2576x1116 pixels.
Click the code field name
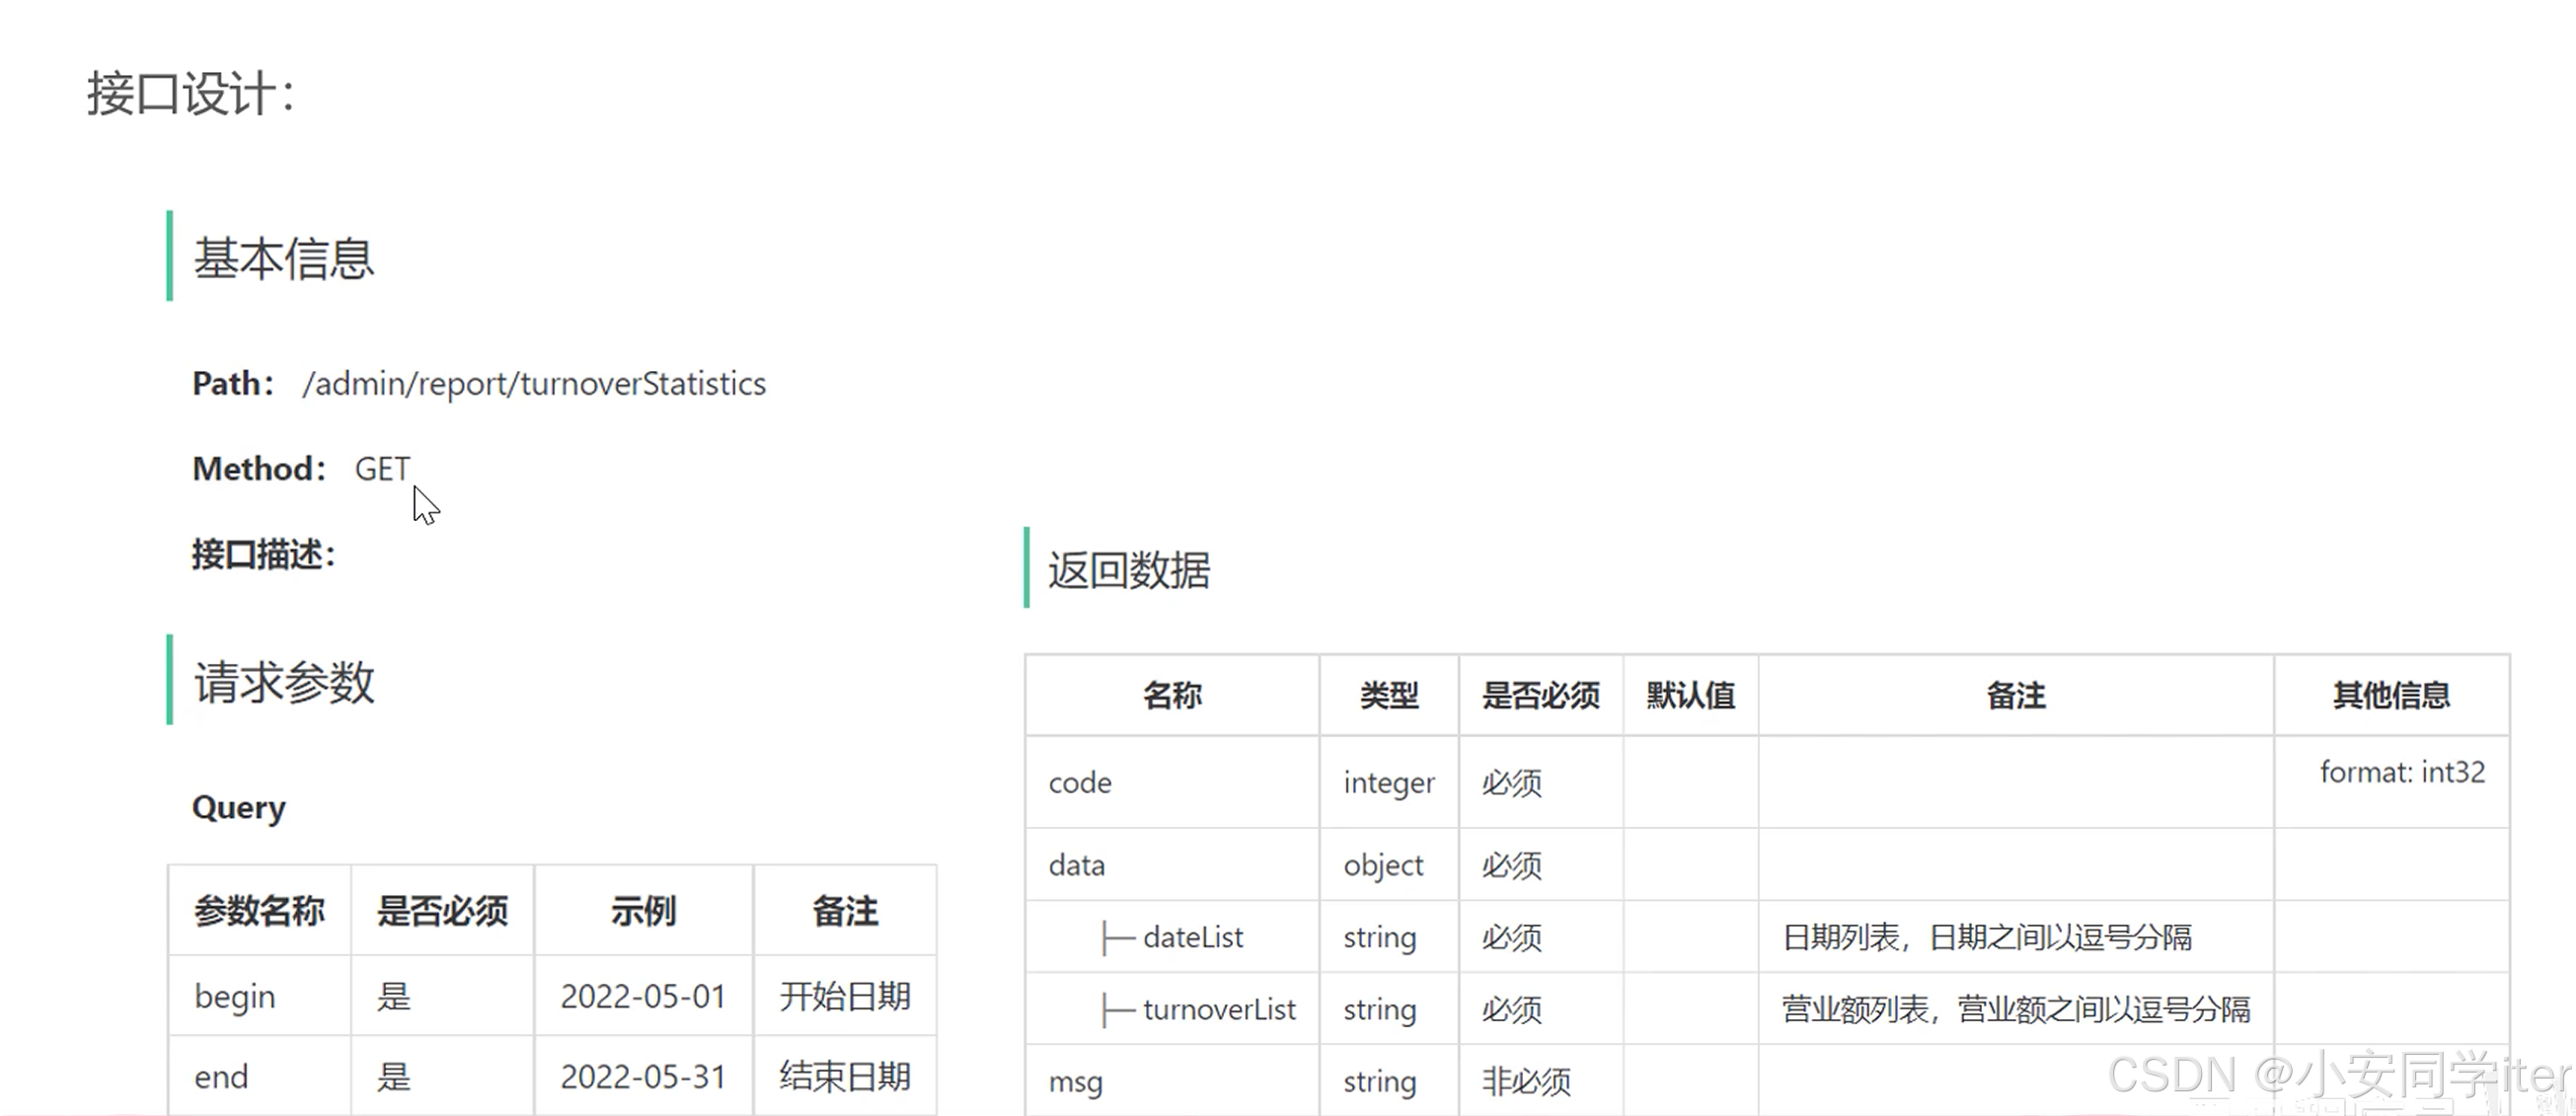[1080, 782]
